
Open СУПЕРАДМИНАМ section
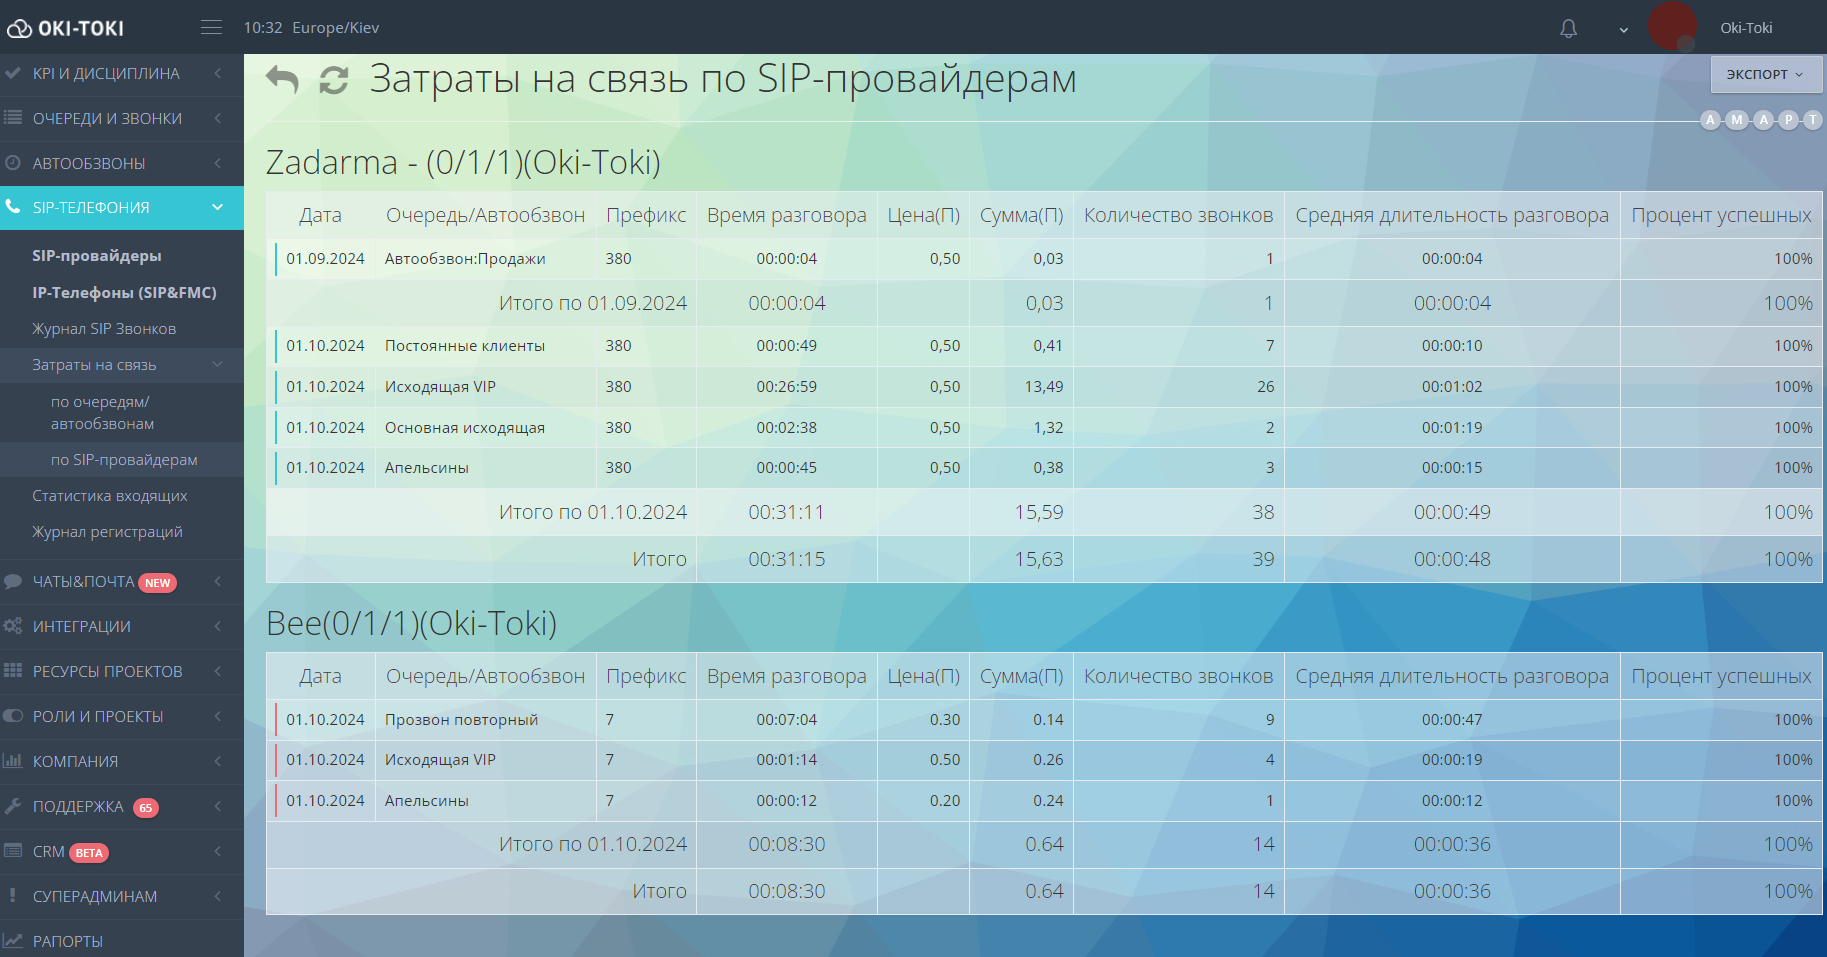122,897
